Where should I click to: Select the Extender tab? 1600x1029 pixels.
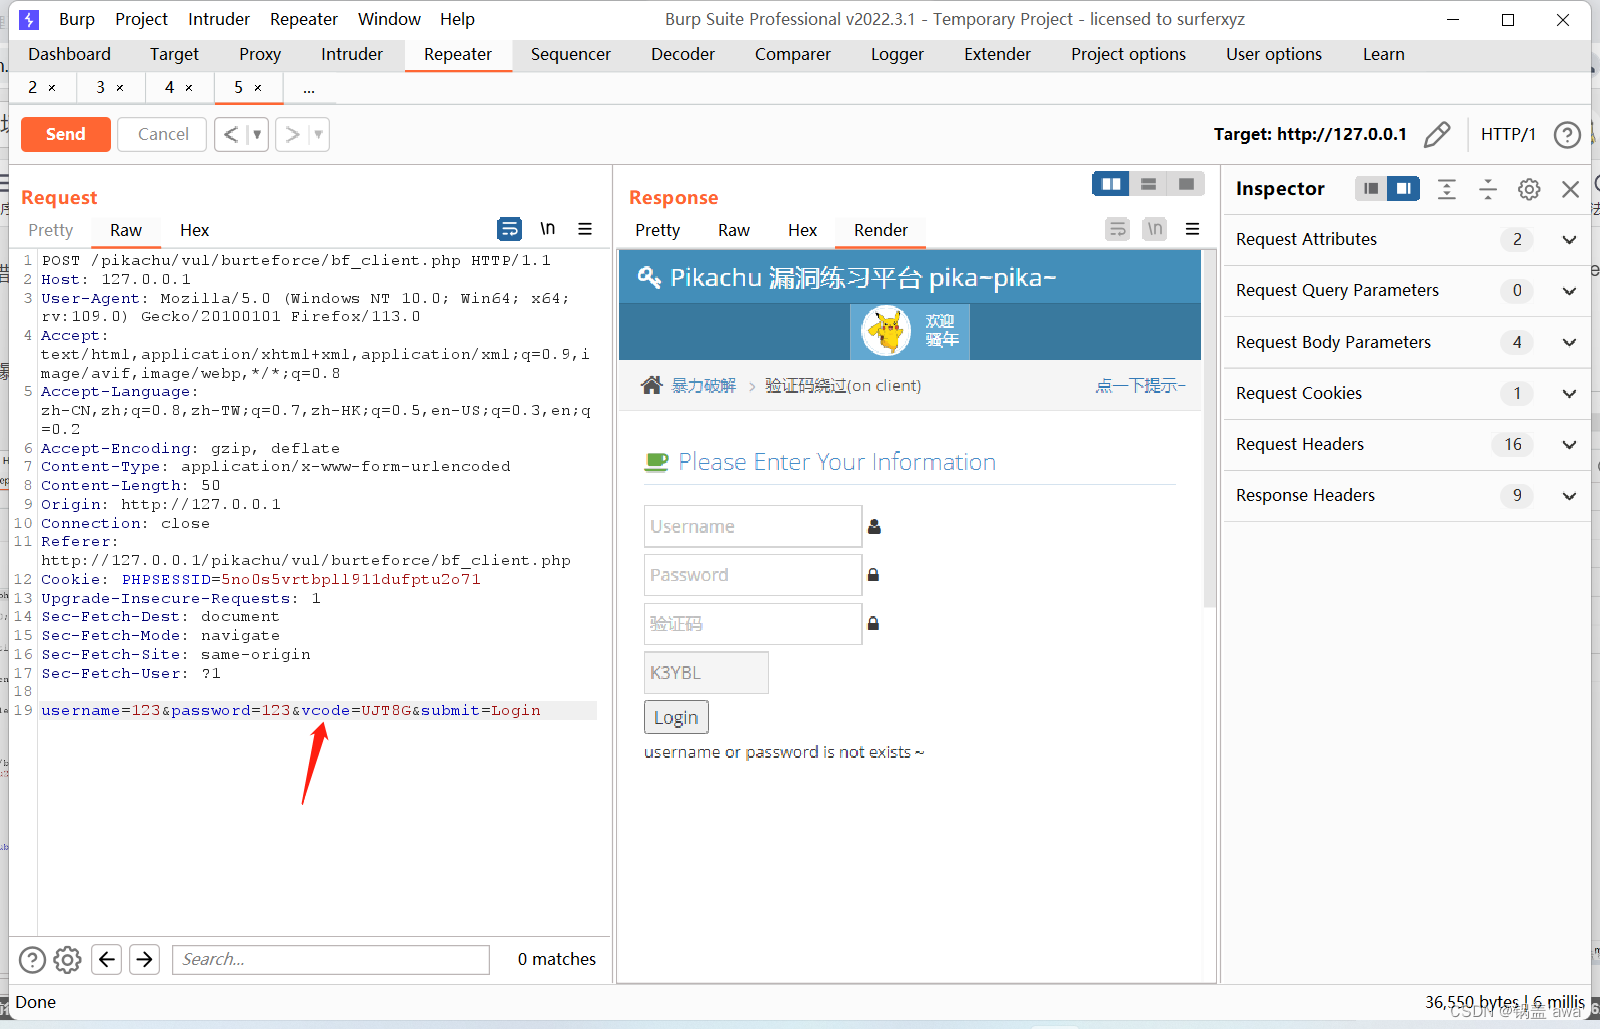[997, 54]
